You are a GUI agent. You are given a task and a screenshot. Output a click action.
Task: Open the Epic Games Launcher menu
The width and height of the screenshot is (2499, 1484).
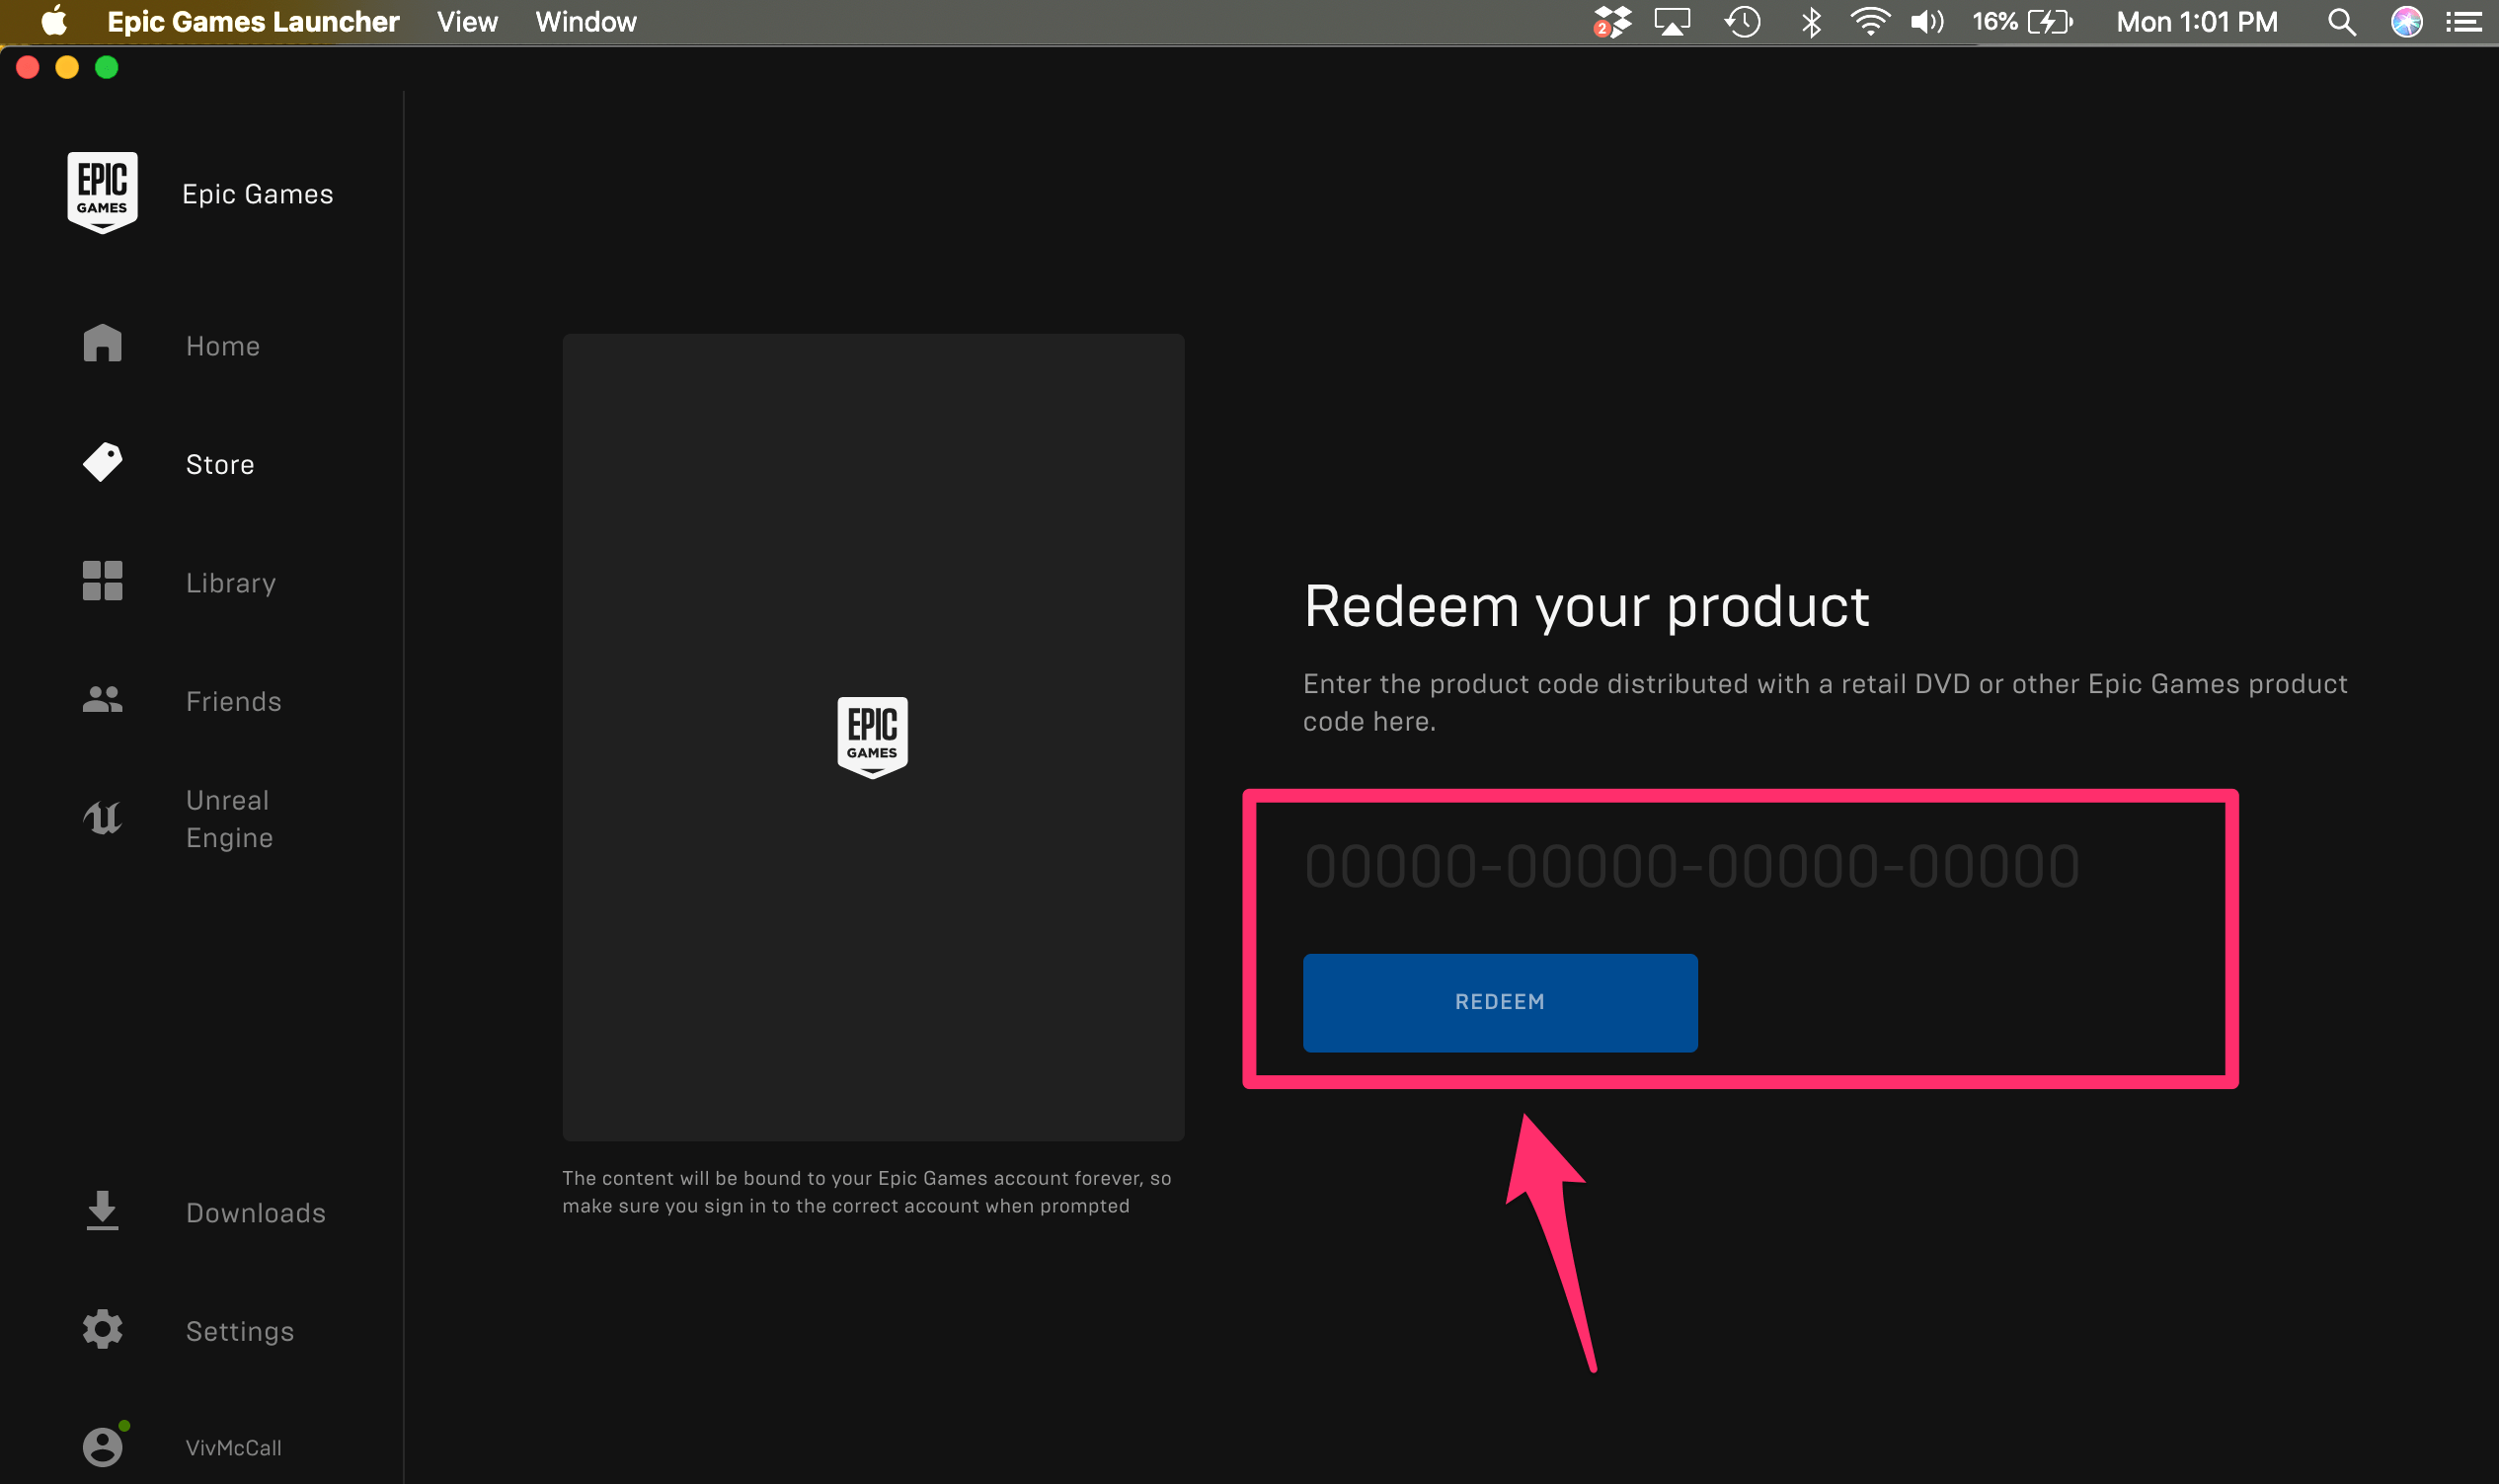[253, 21]
